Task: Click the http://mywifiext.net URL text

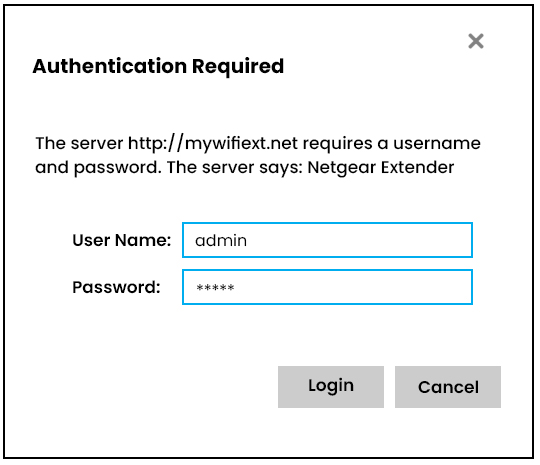Action: [212, 143]
